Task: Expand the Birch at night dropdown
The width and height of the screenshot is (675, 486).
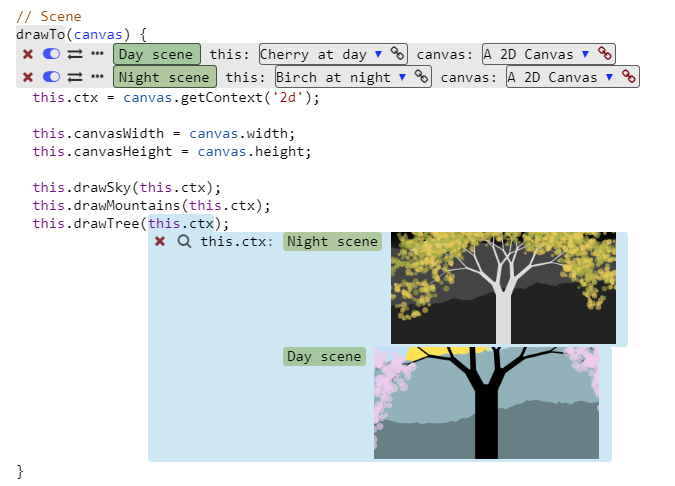Action: click(402, 77)
